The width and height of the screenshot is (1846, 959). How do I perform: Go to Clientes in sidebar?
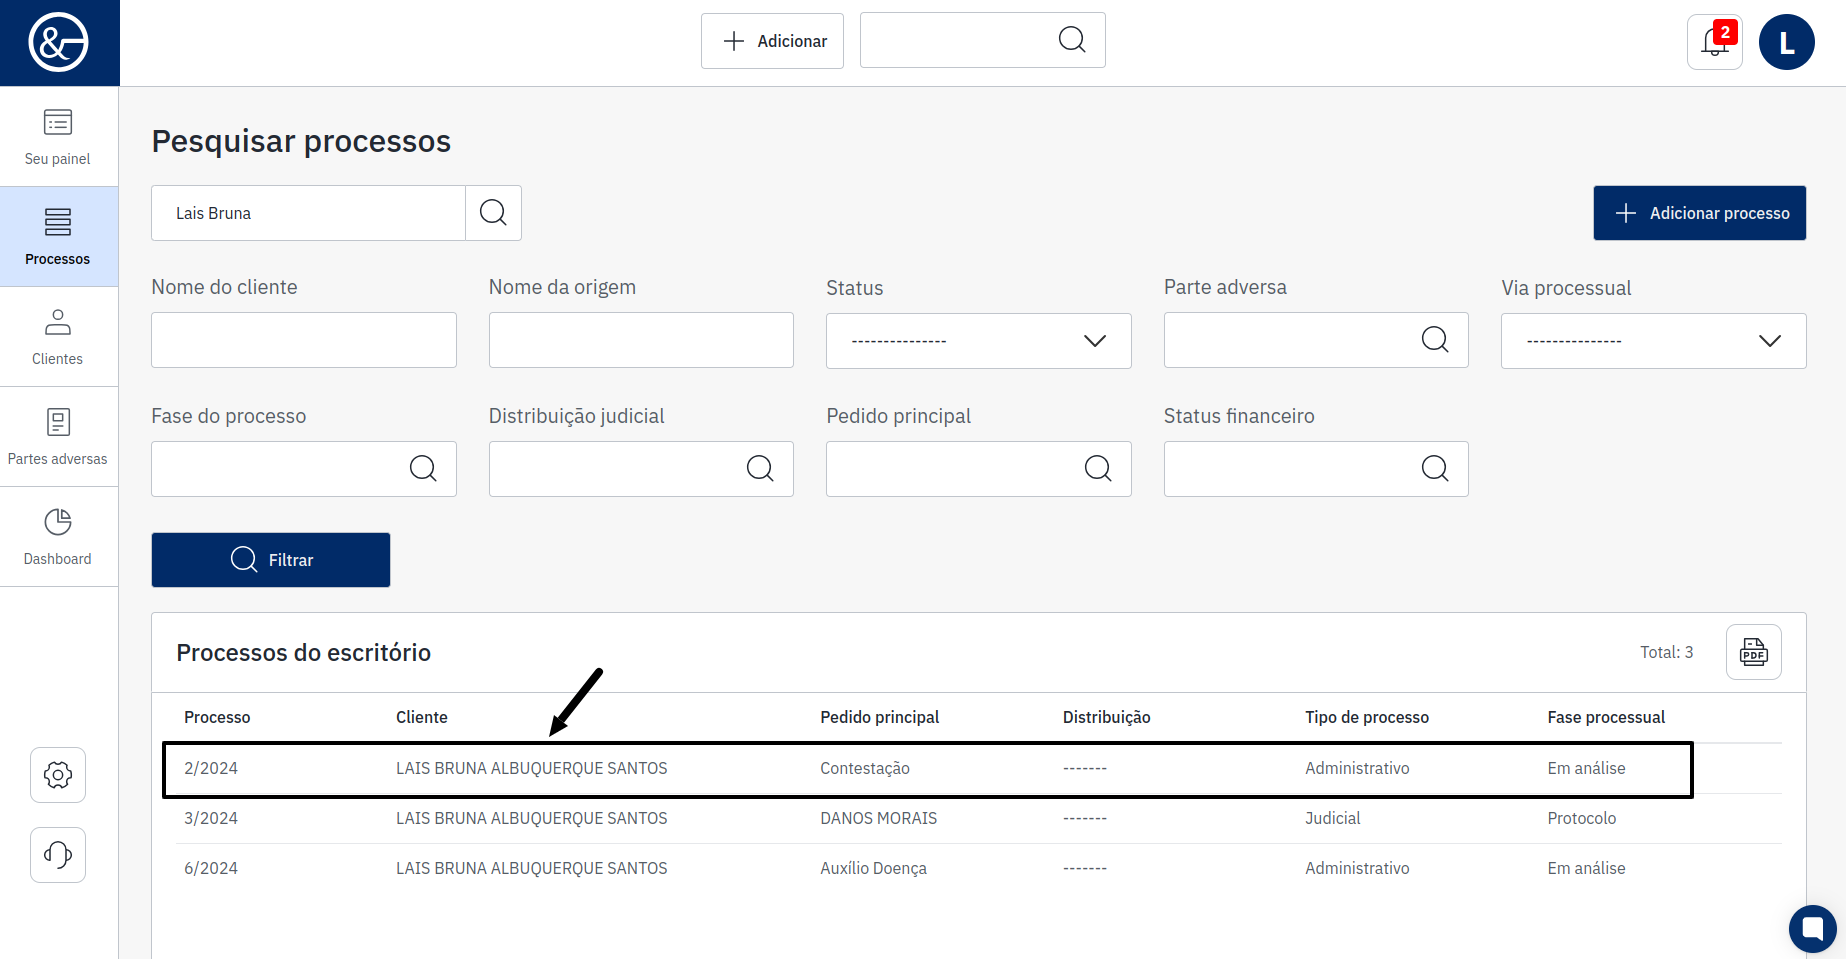tap(58, 337)
